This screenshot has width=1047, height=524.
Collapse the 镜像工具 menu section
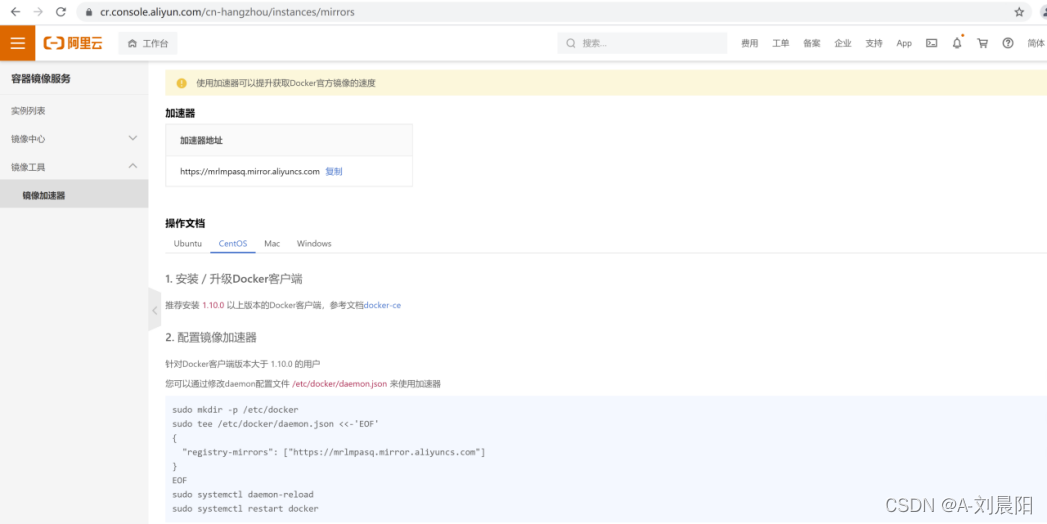[x=74, y=167]
